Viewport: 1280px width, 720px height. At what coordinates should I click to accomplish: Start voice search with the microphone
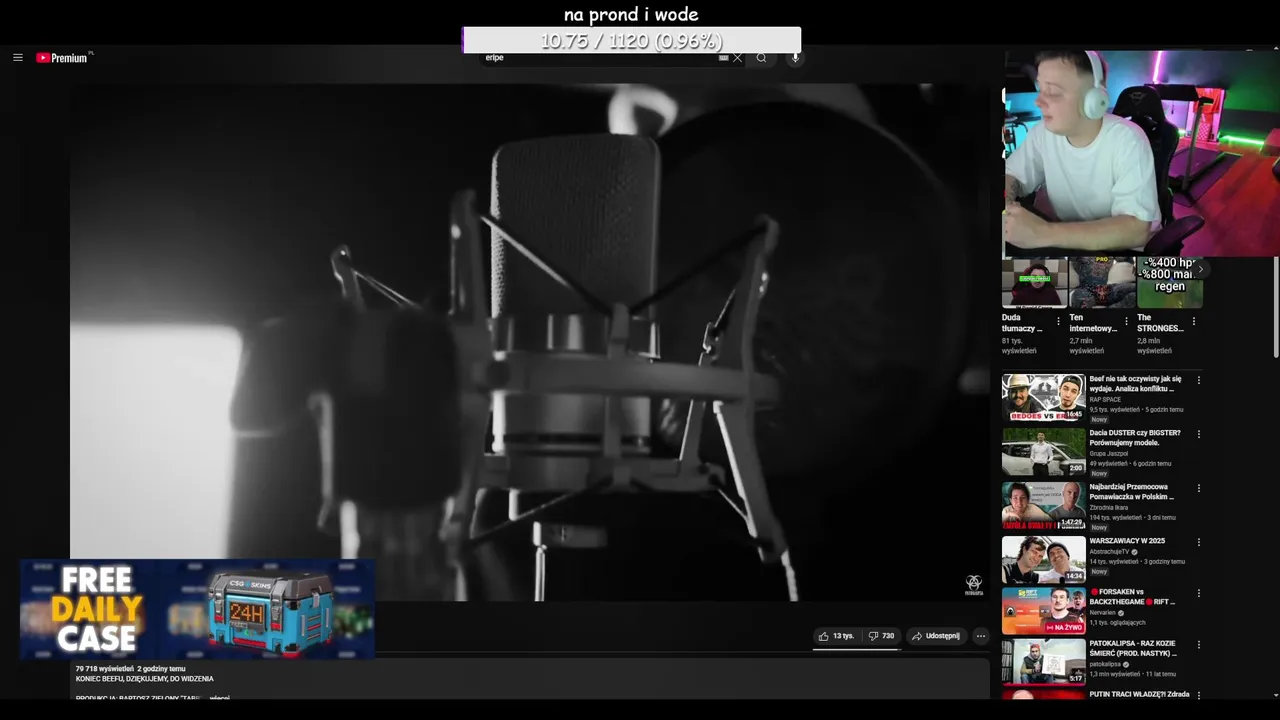pyautogui.click(x=795, y=58)
